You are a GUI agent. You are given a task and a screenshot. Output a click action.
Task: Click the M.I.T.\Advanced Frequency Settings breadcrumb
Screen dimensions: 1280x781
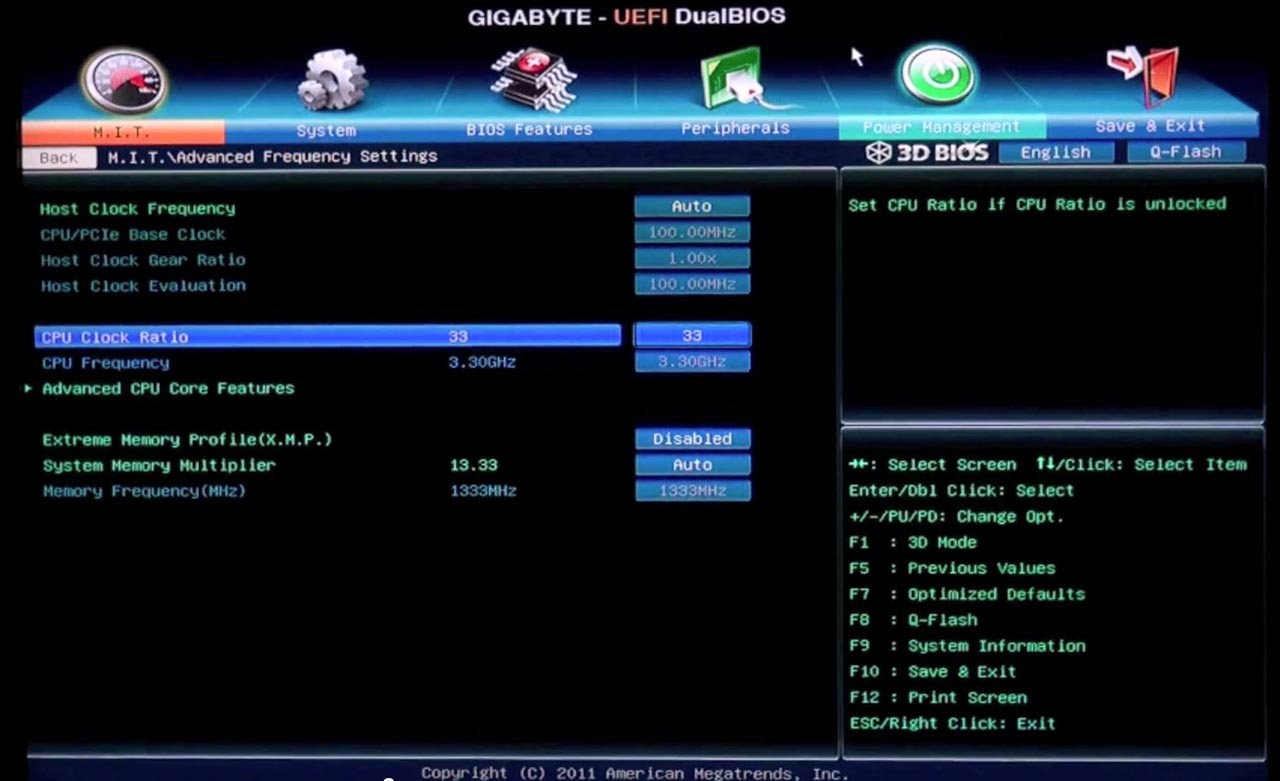(x=272, y=157)
